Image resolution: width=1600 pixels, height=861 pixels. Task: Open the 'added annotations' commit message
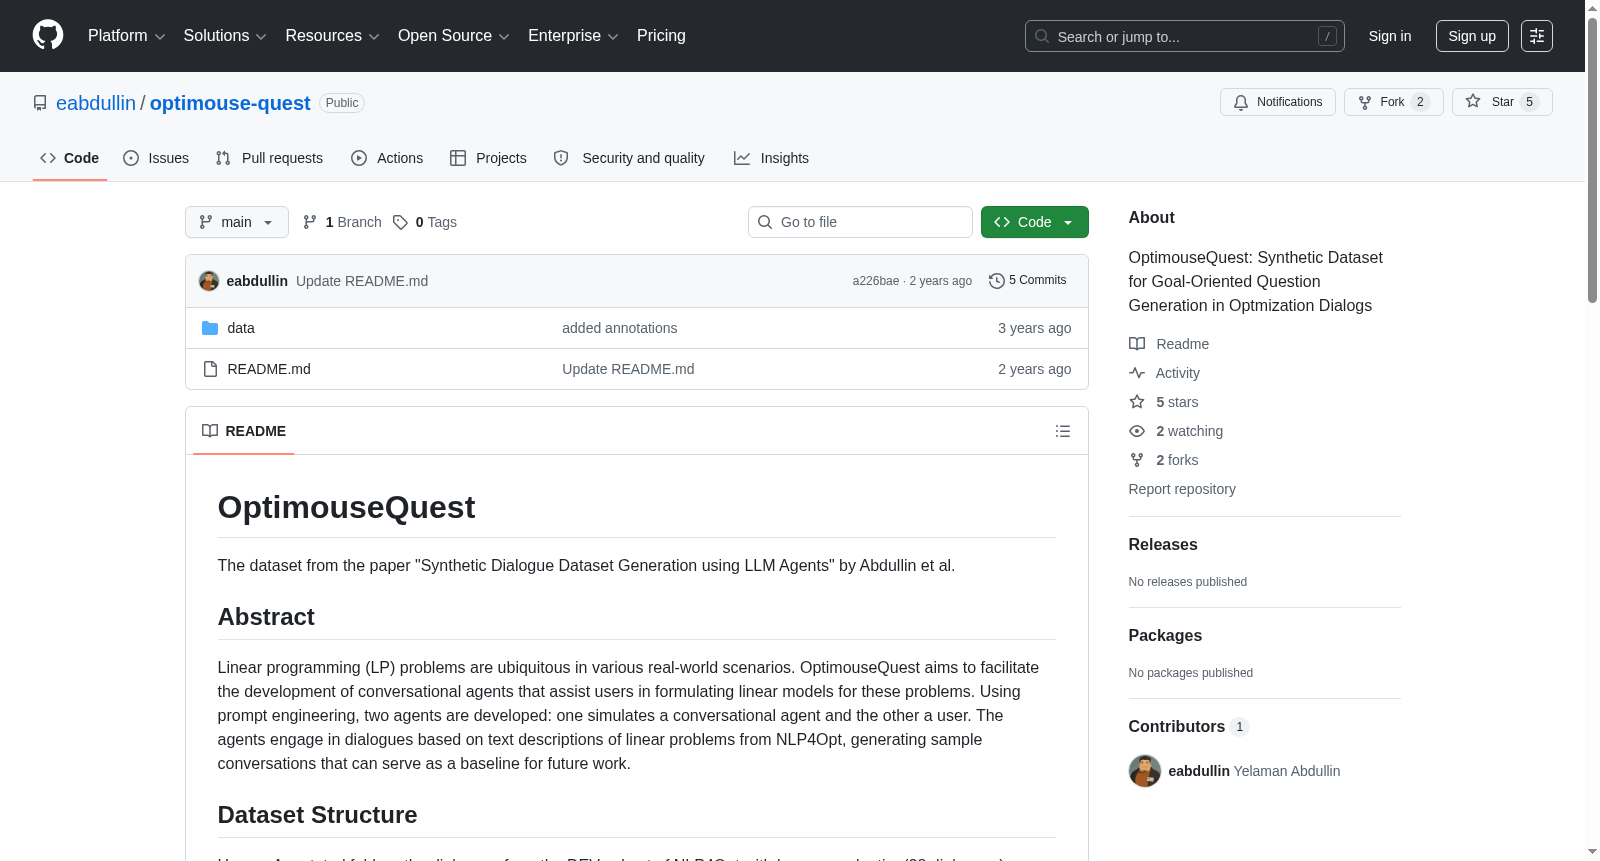coord(620,328)
